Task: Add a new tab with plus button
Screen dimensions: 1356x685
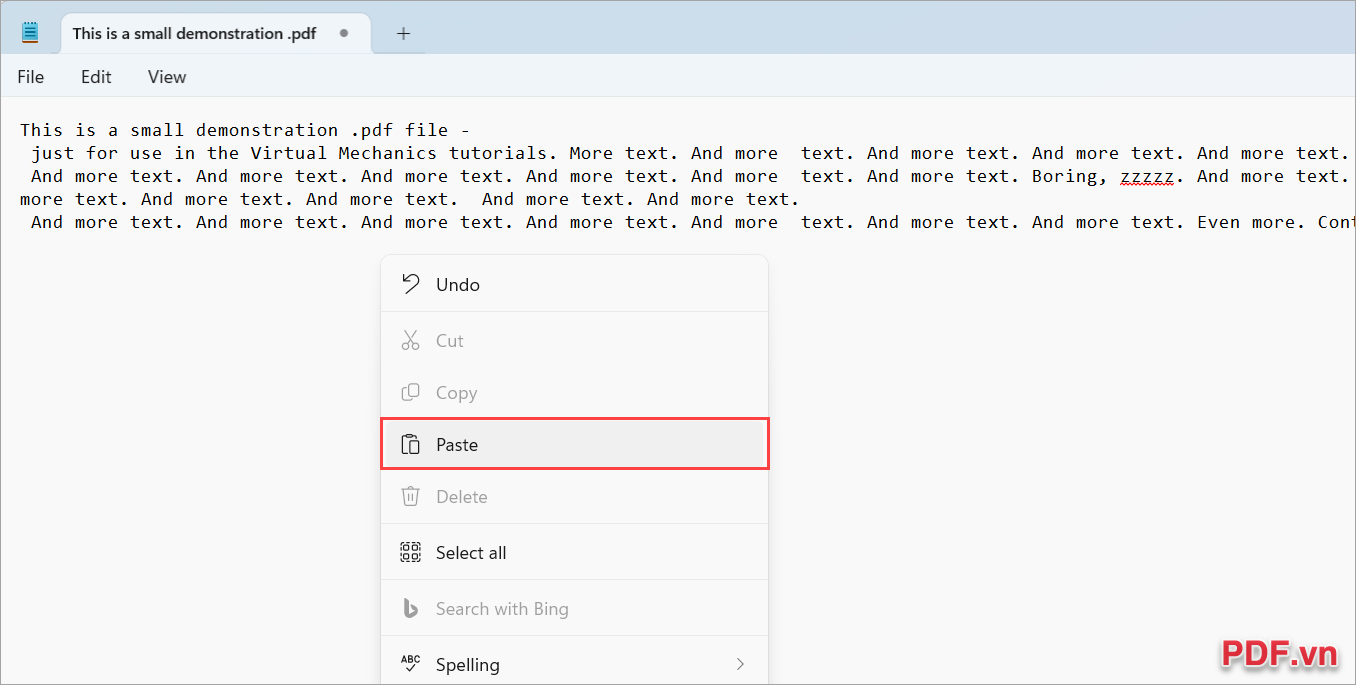Action: [x=403, y=33]
